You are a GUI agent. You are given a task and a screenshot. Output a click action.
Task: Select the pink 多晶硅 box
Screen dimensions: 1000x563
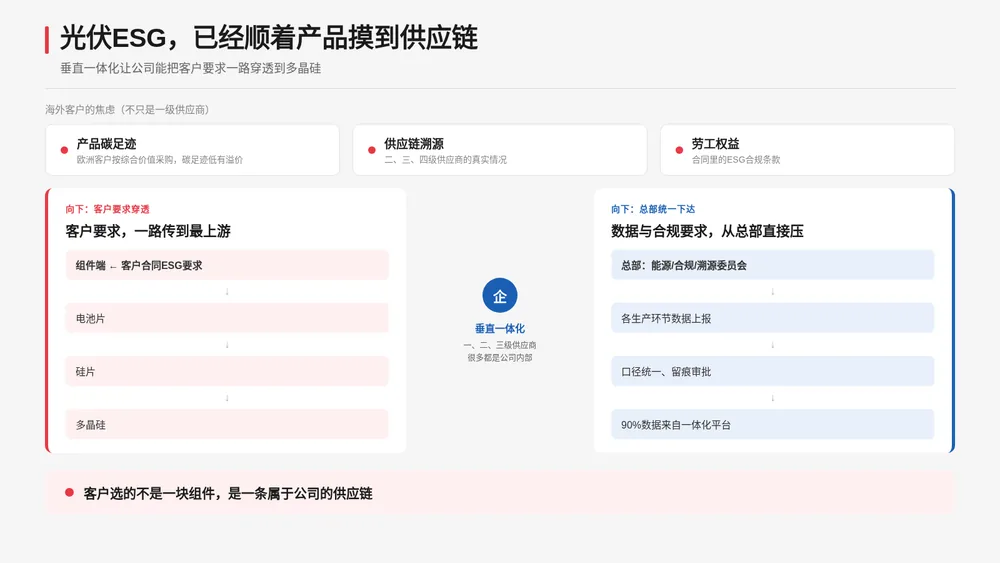227,425
